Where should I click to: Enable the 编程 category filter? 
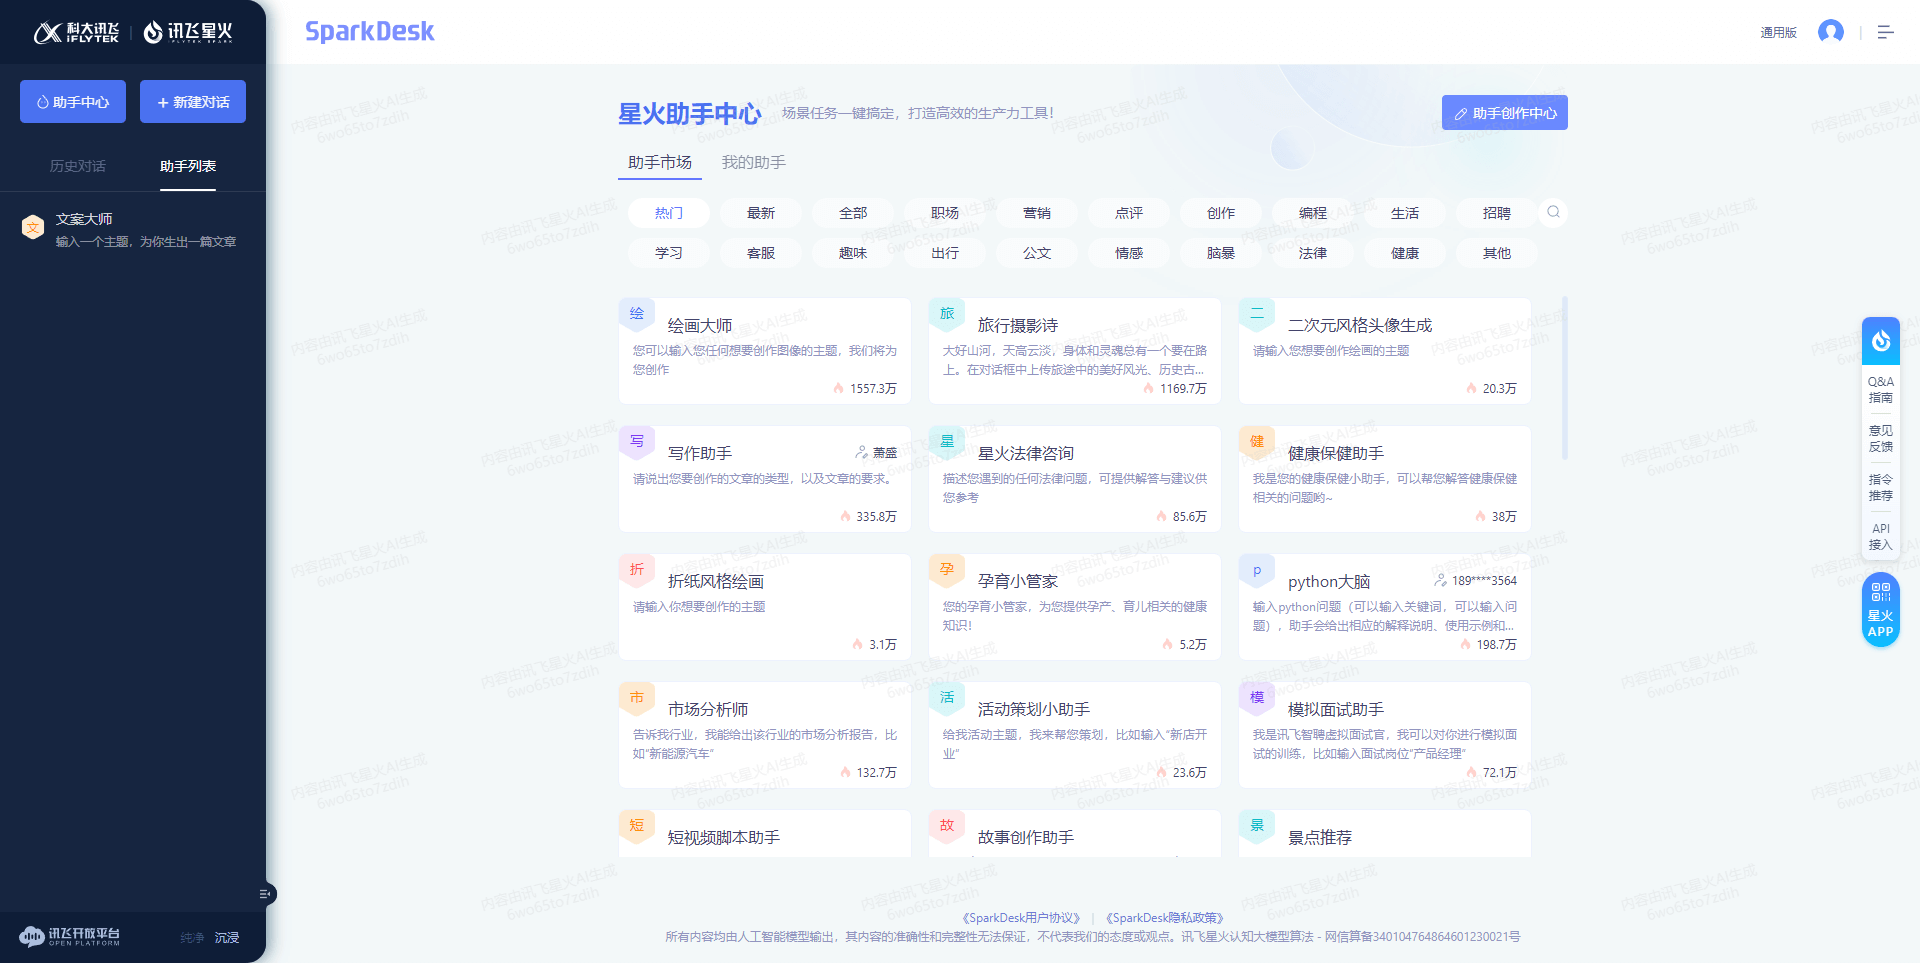pos(1312,212)
